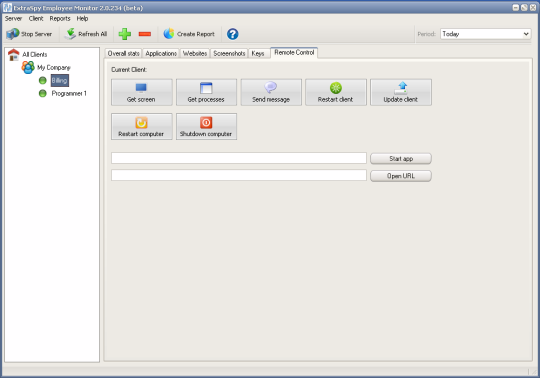Click the Restart client button
The height and width of the screenshot is (378, 540).
point(336,92)
